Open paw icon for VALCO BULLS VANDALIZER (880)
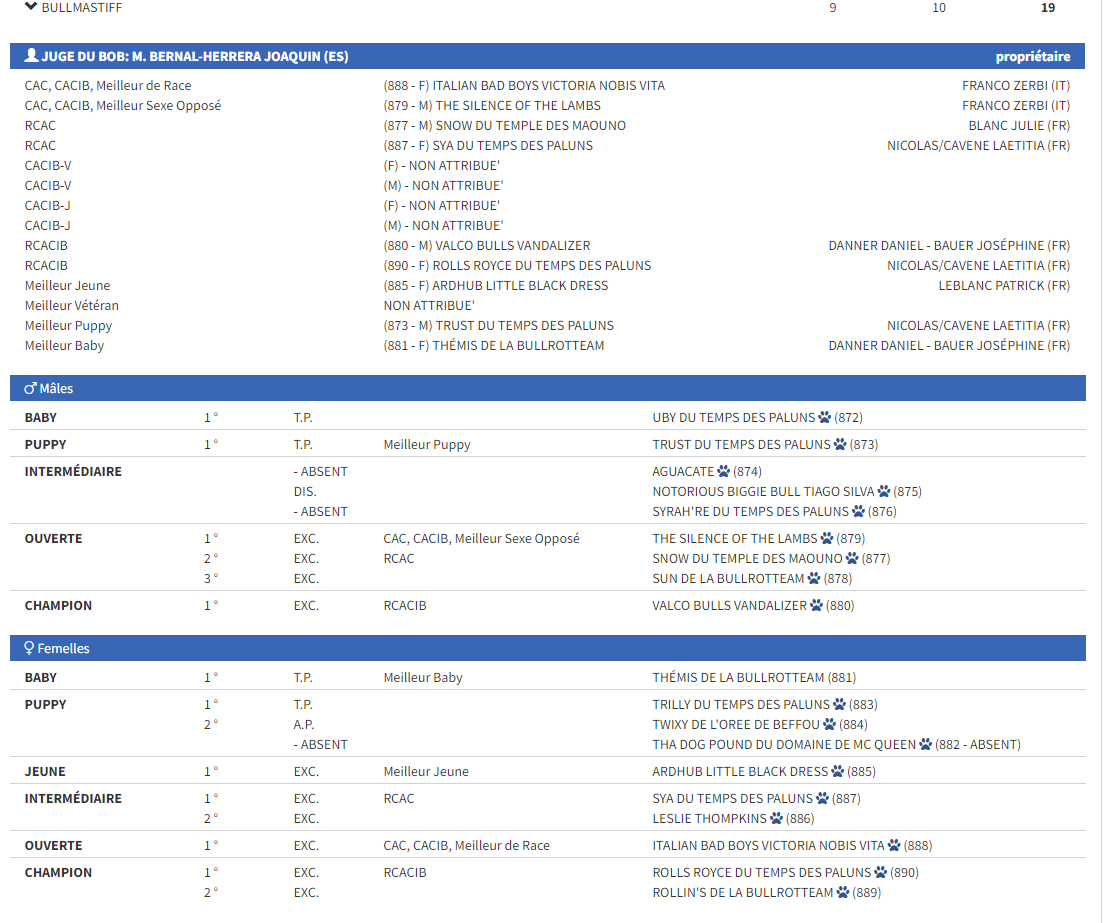The width and height of the screenshot is (1106, 923). point(817,605)
